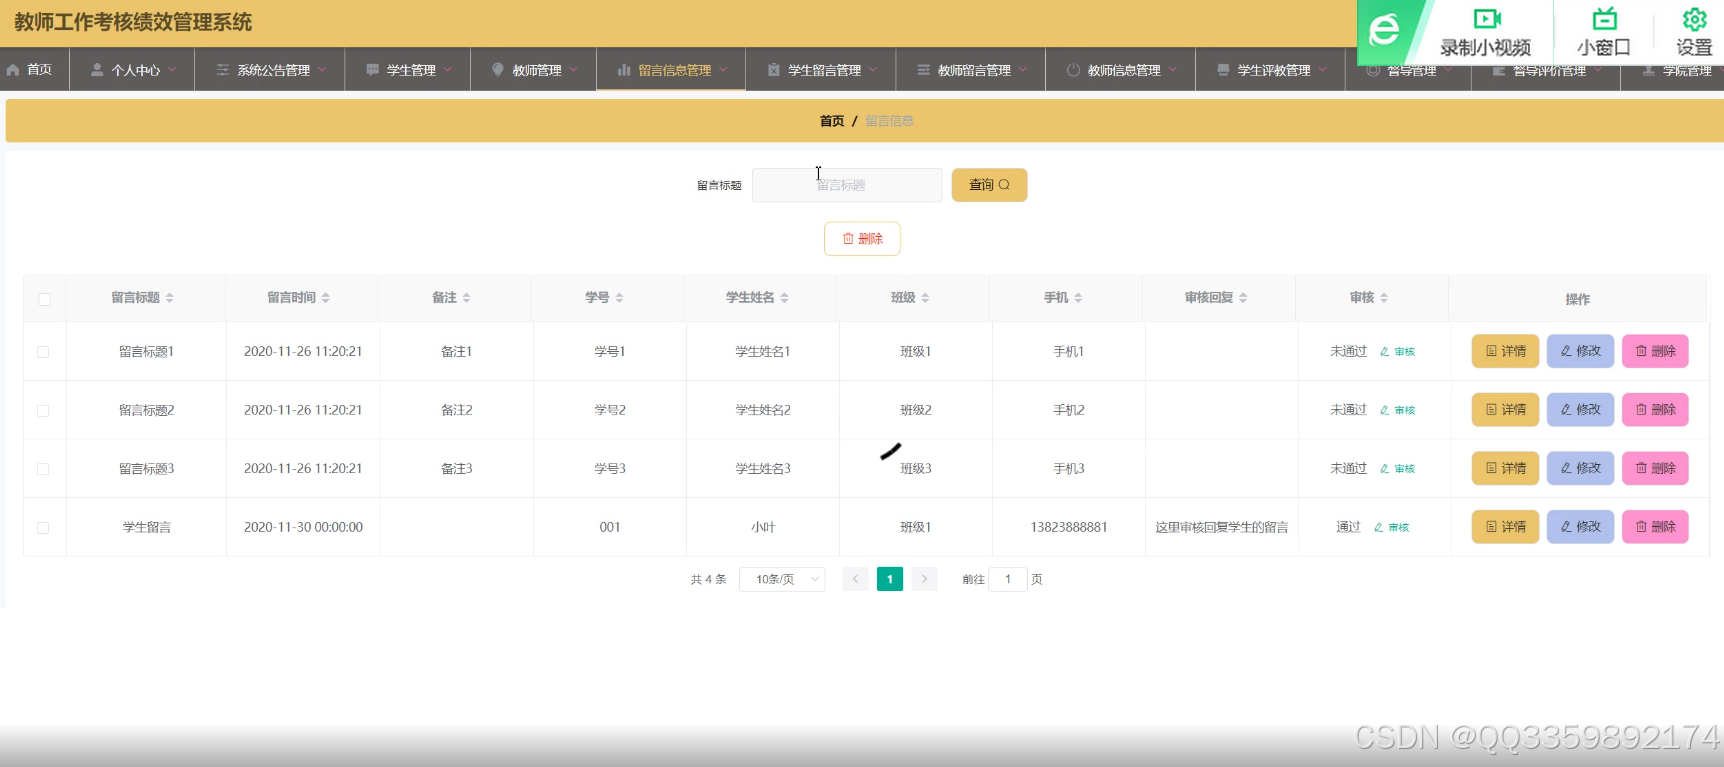Open the 督导评价管理 menu item
Screen dimensions: 1724x767
pos(1546,71)
